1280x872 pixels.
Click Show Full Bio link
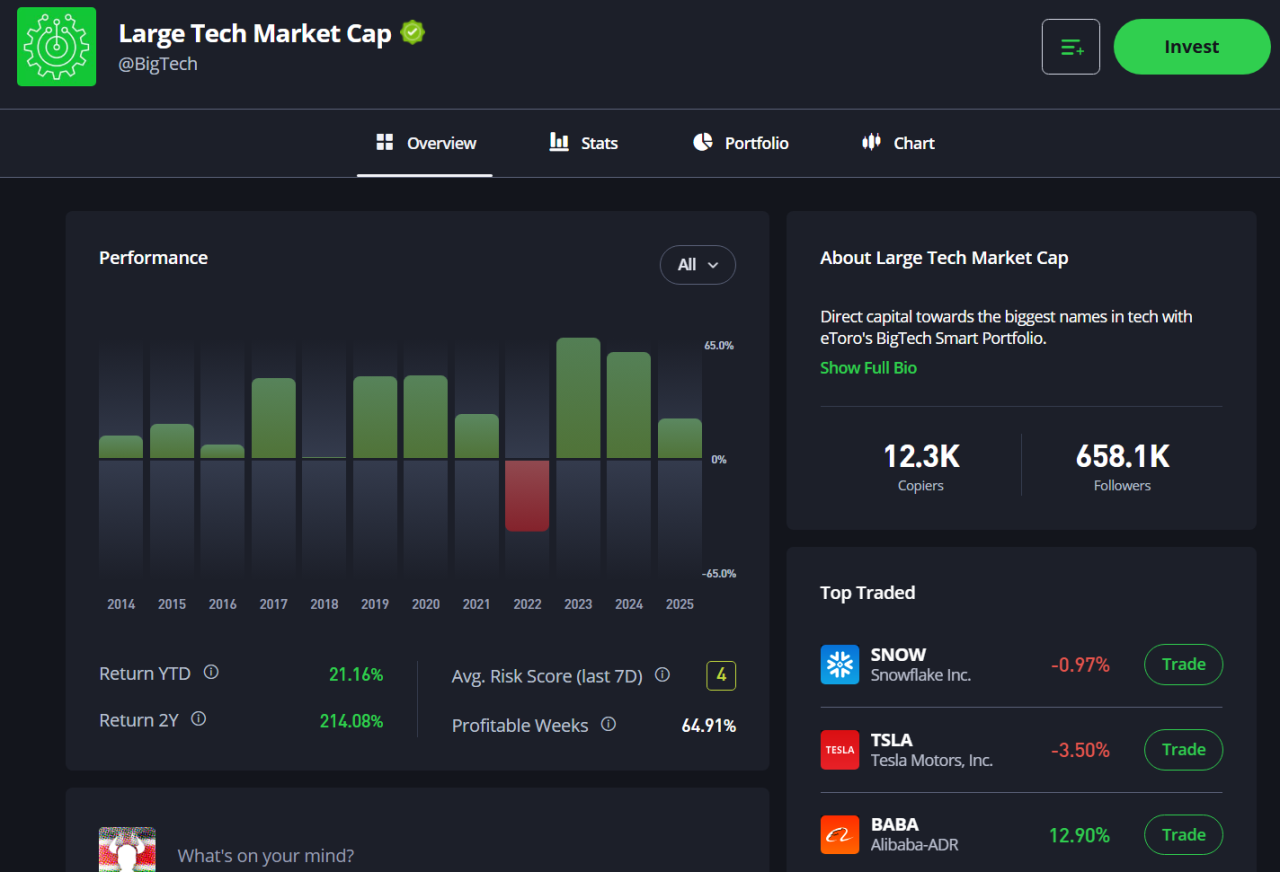(x=868, y=367)
